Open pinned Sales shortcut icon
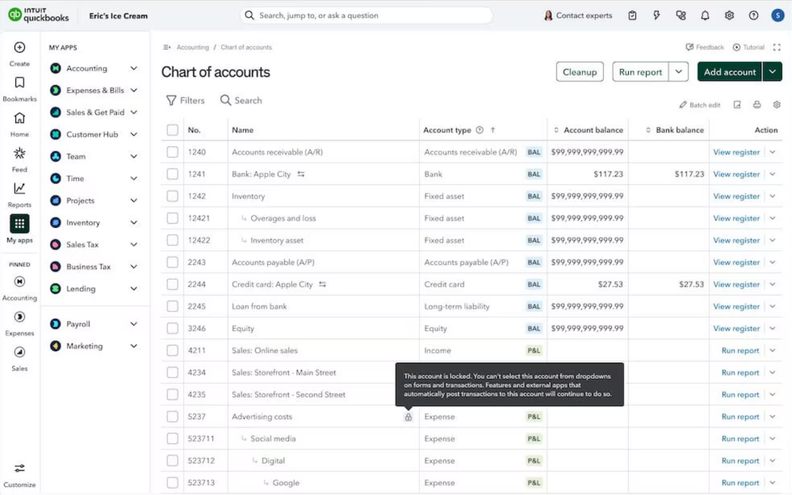Image resolution: width=792 pixels, height=495 pixels. 19,352
